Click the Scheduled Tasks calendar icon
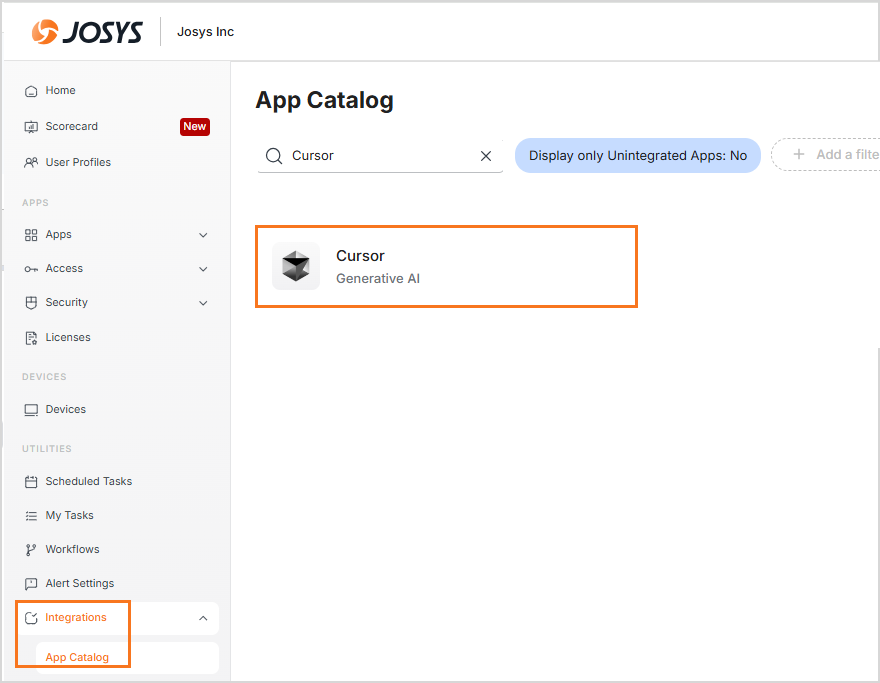The height and width of the screenshot is (683, 880). [31, 482]
